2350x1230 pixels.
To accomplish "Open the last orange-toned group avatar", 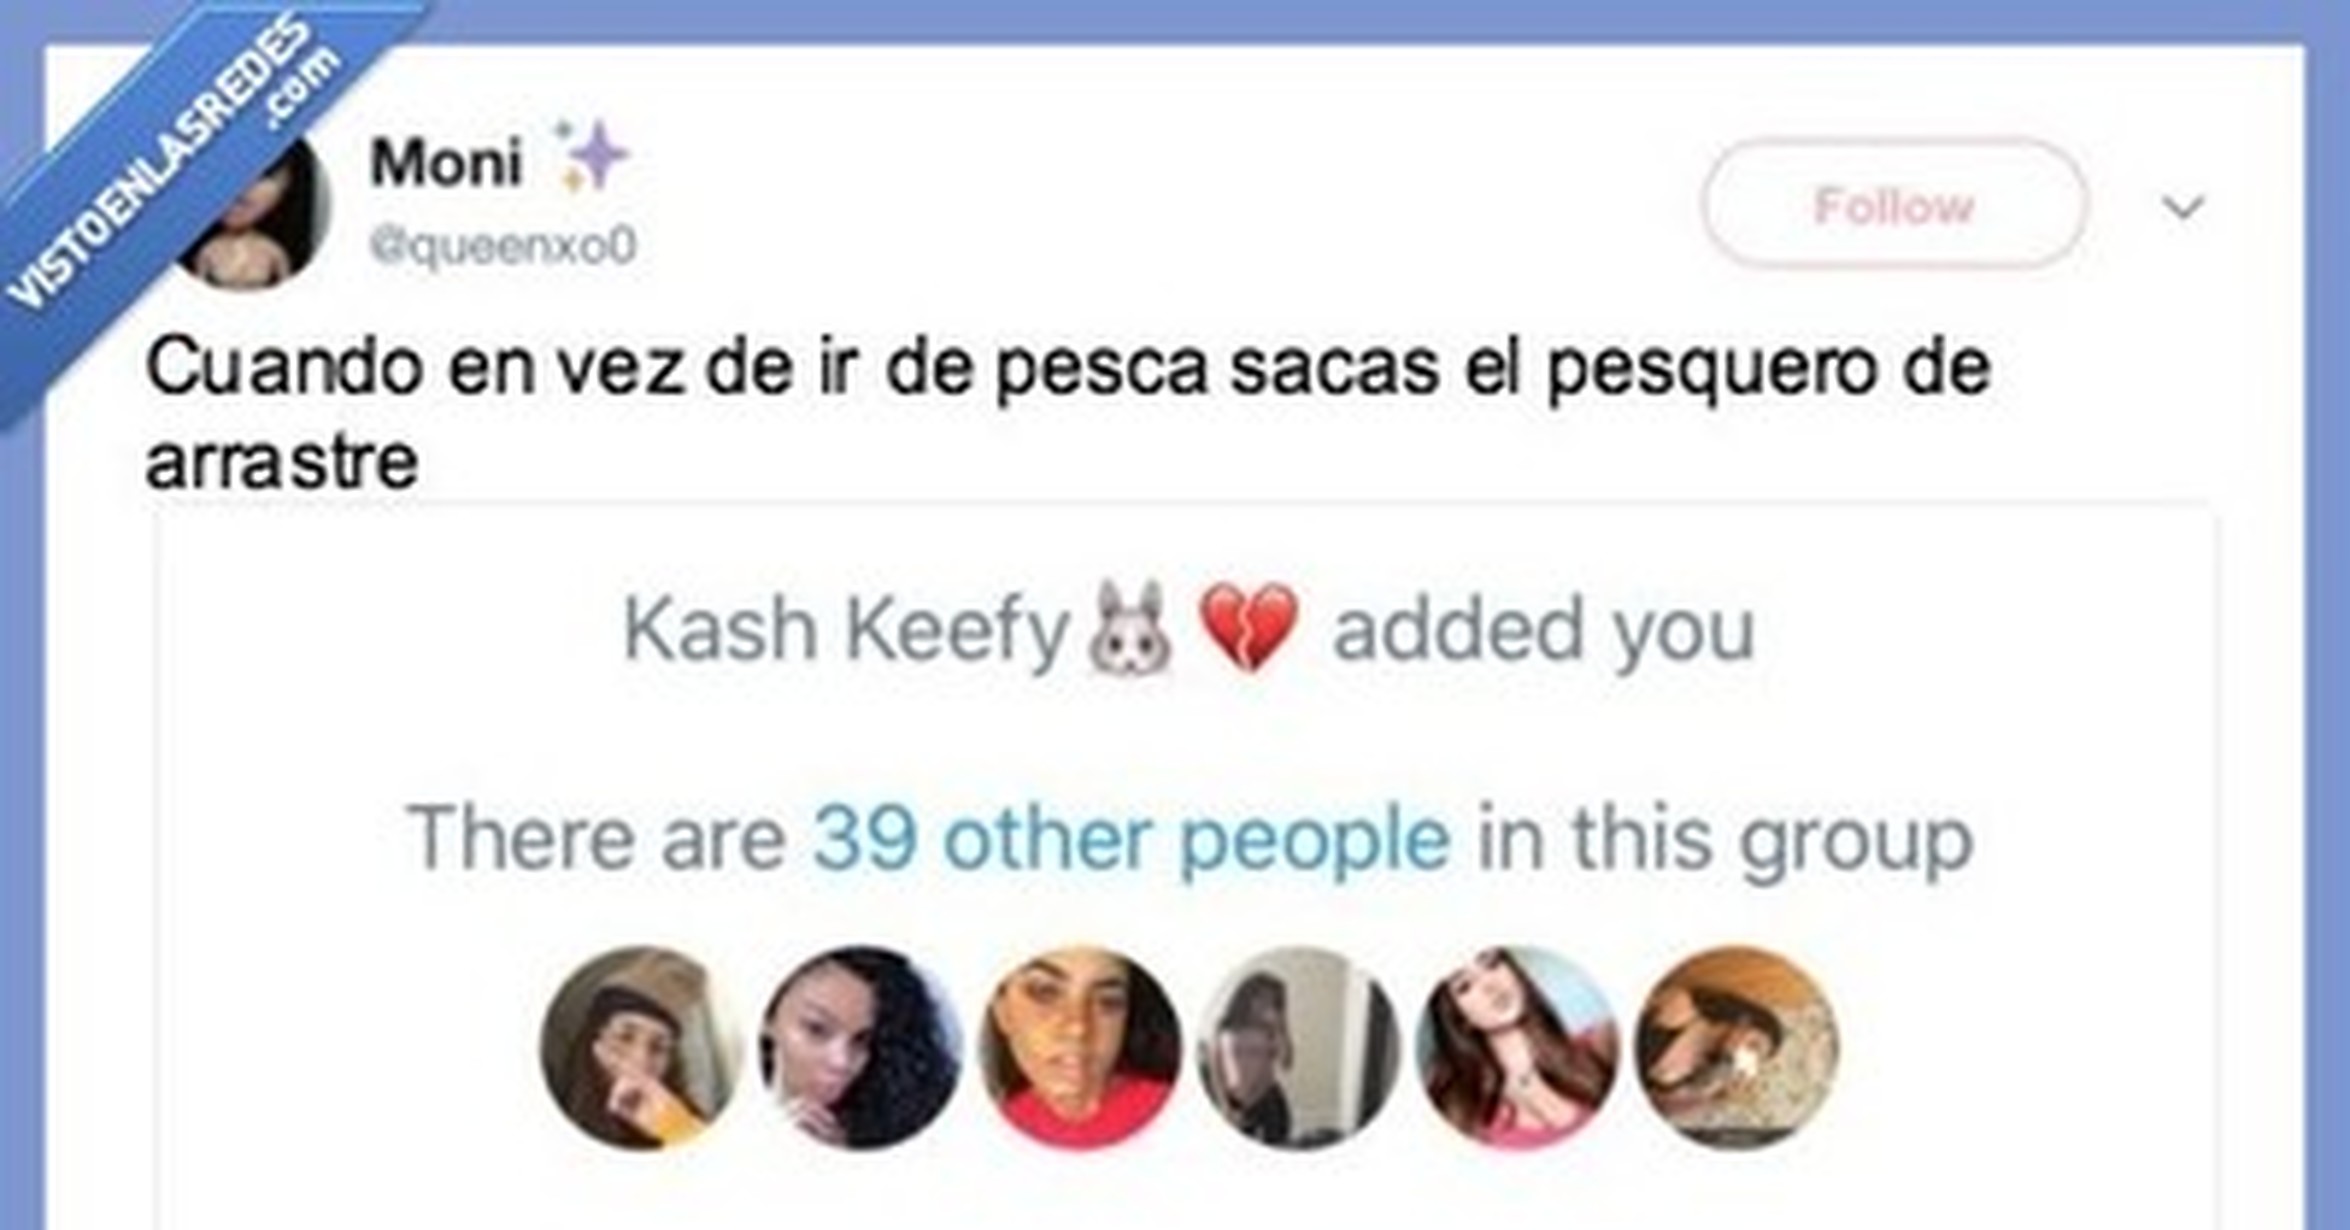I will [1737, 1047].
